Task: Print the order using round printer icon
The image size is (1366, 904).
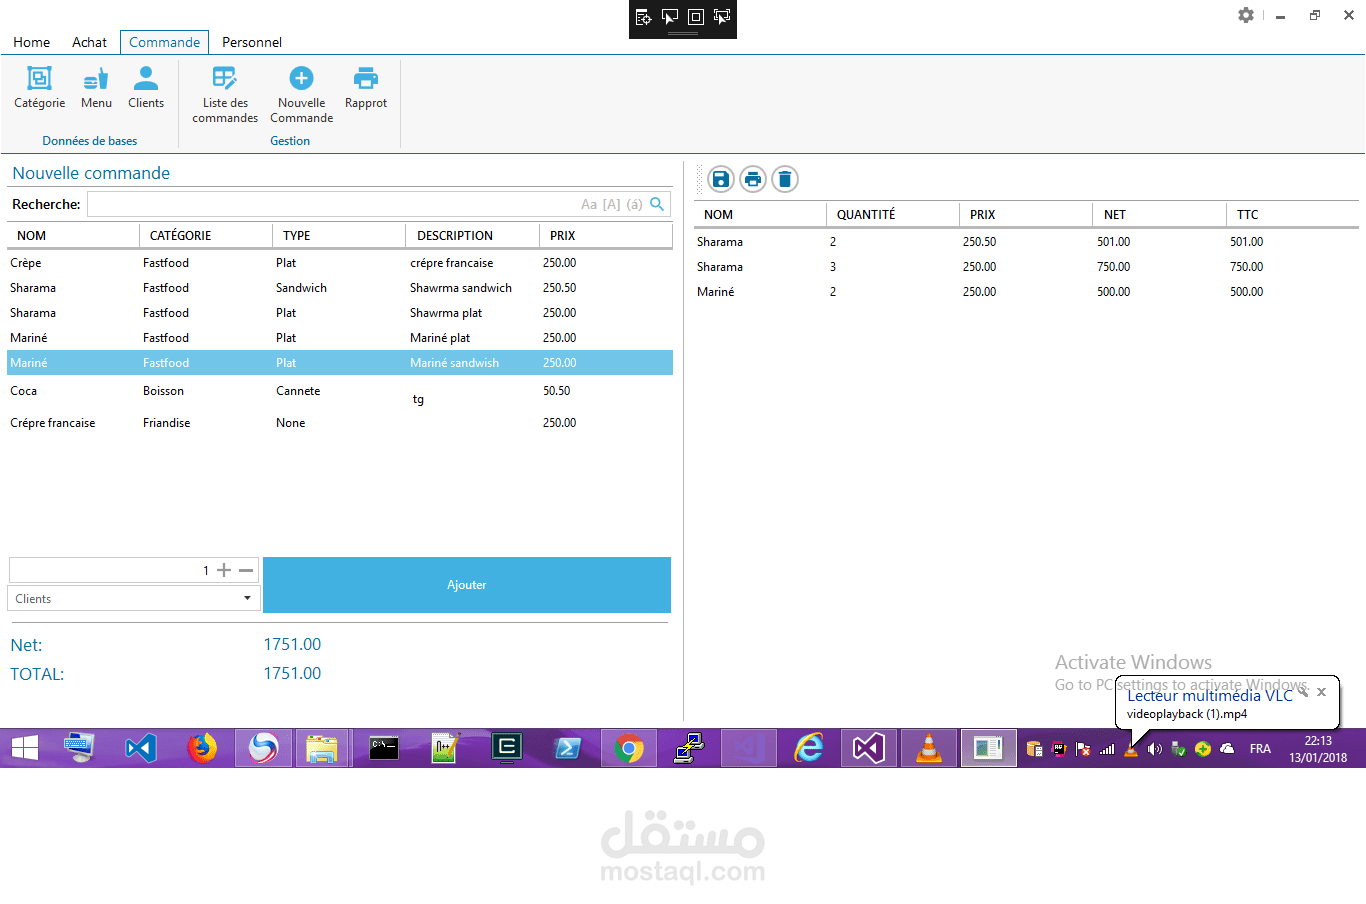Action: click(x=753, y=179)
